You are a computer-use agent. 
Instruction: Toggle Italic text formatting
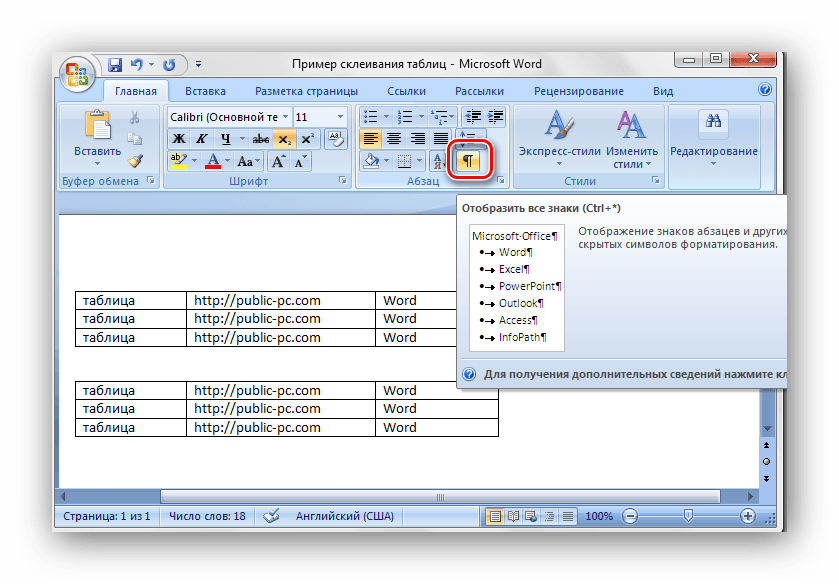pos(202,139)
